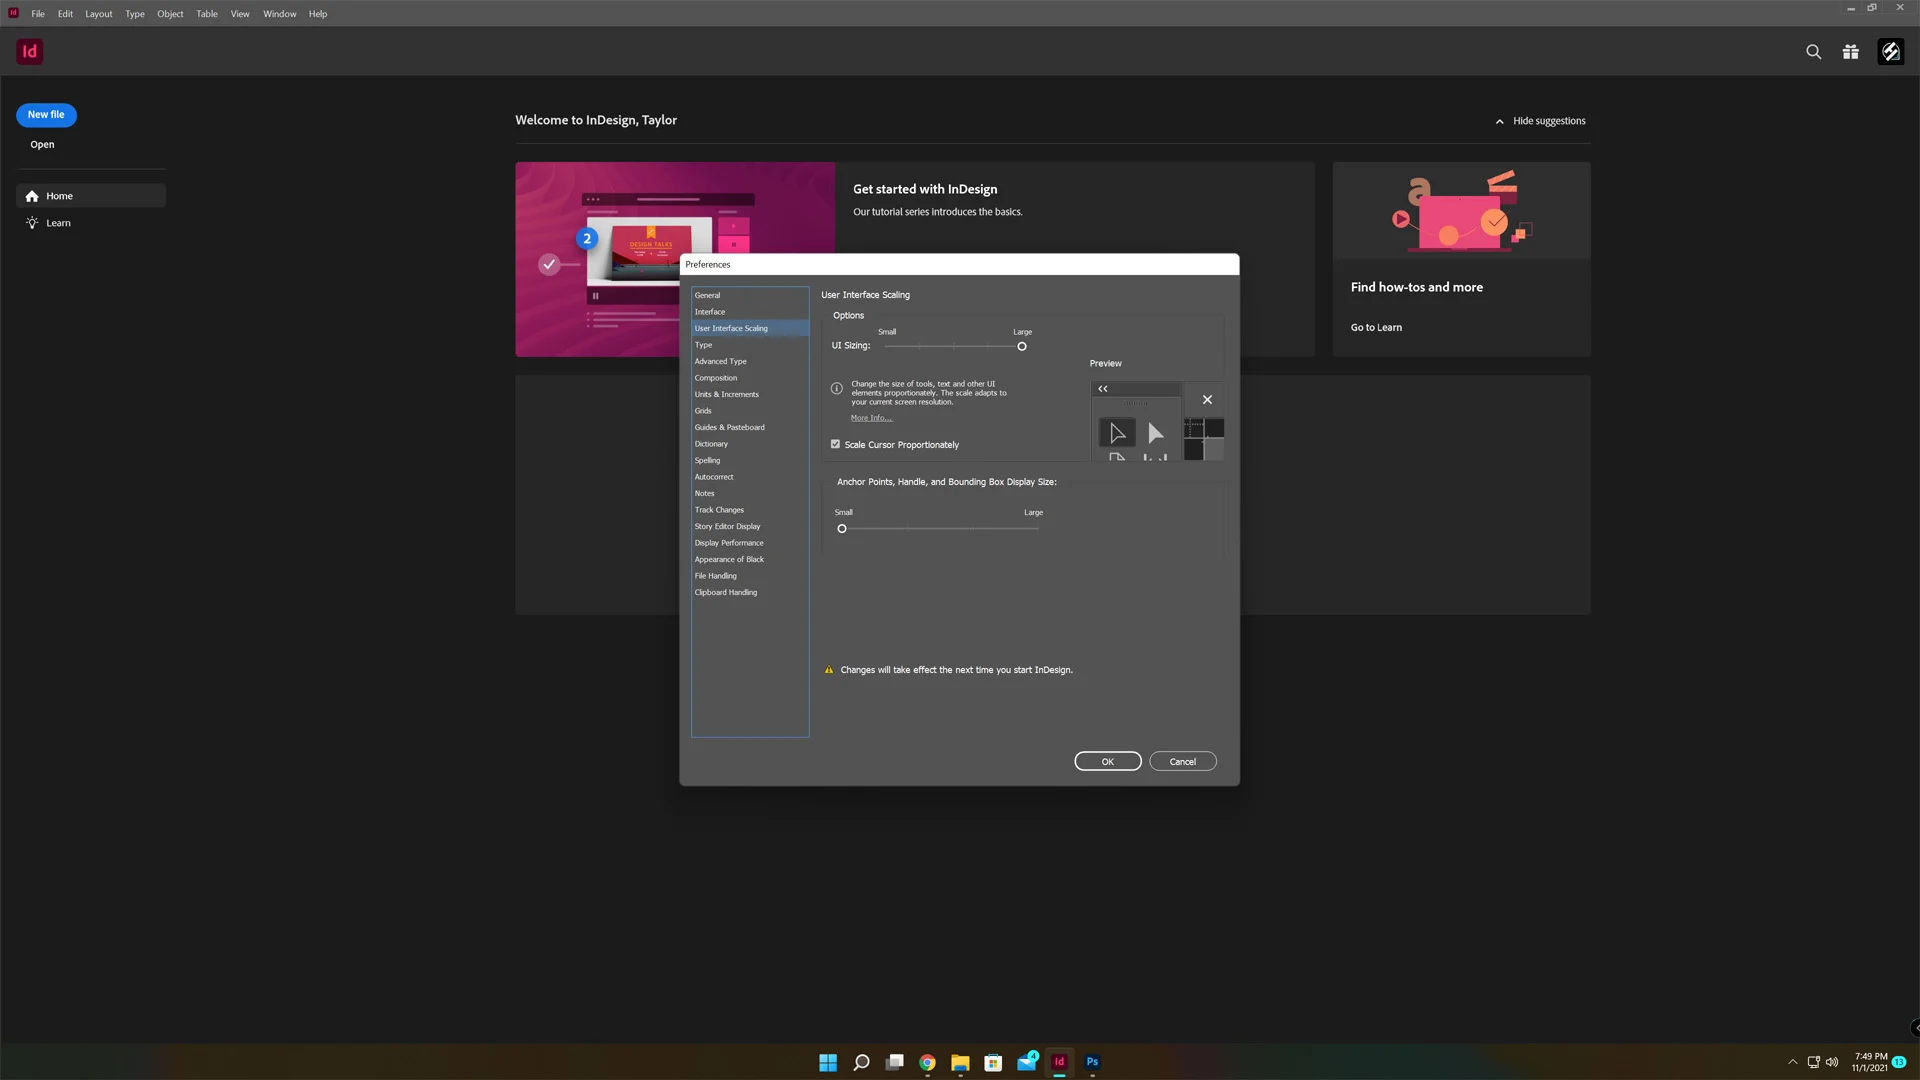Screen dimensions: 1920x1080
Task: Cancel the Preferences dialog
Action: pos(1182,762)
